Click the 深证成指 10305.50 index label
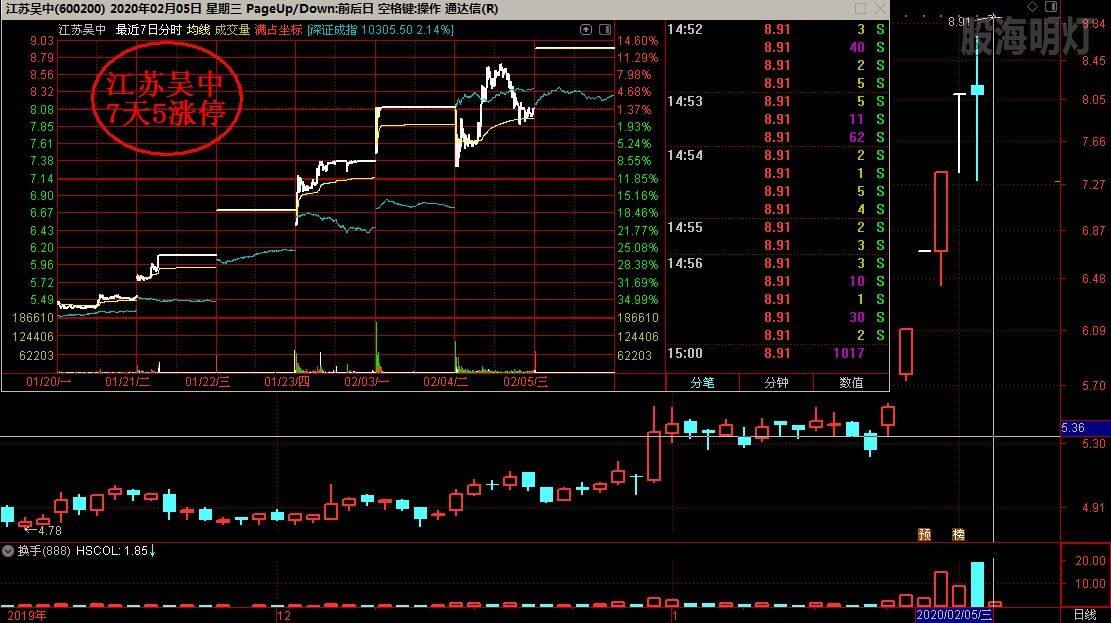This screenshot has height=623, width=1111. point(380,30)
